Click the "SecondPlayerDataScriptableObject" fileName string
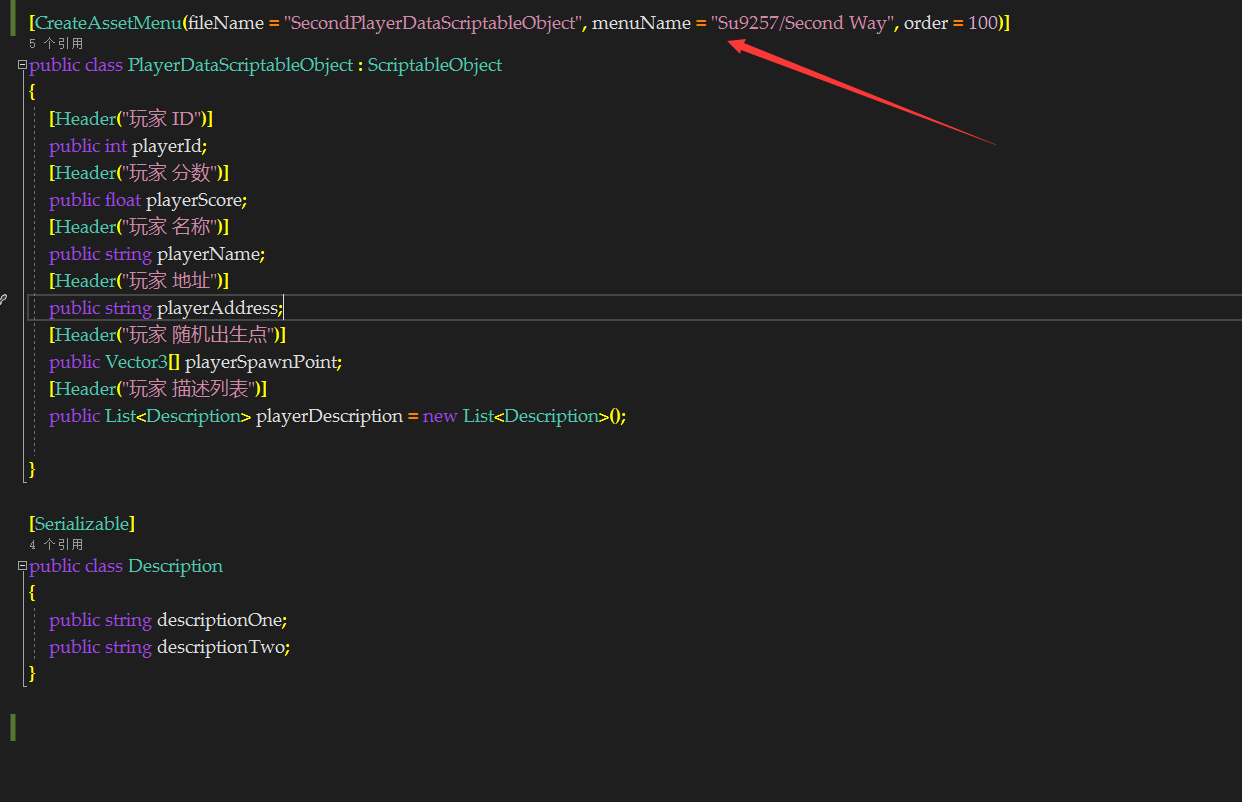Image resolution: width=1242 pixels, height=802 pixels. [x=432, y=22]
